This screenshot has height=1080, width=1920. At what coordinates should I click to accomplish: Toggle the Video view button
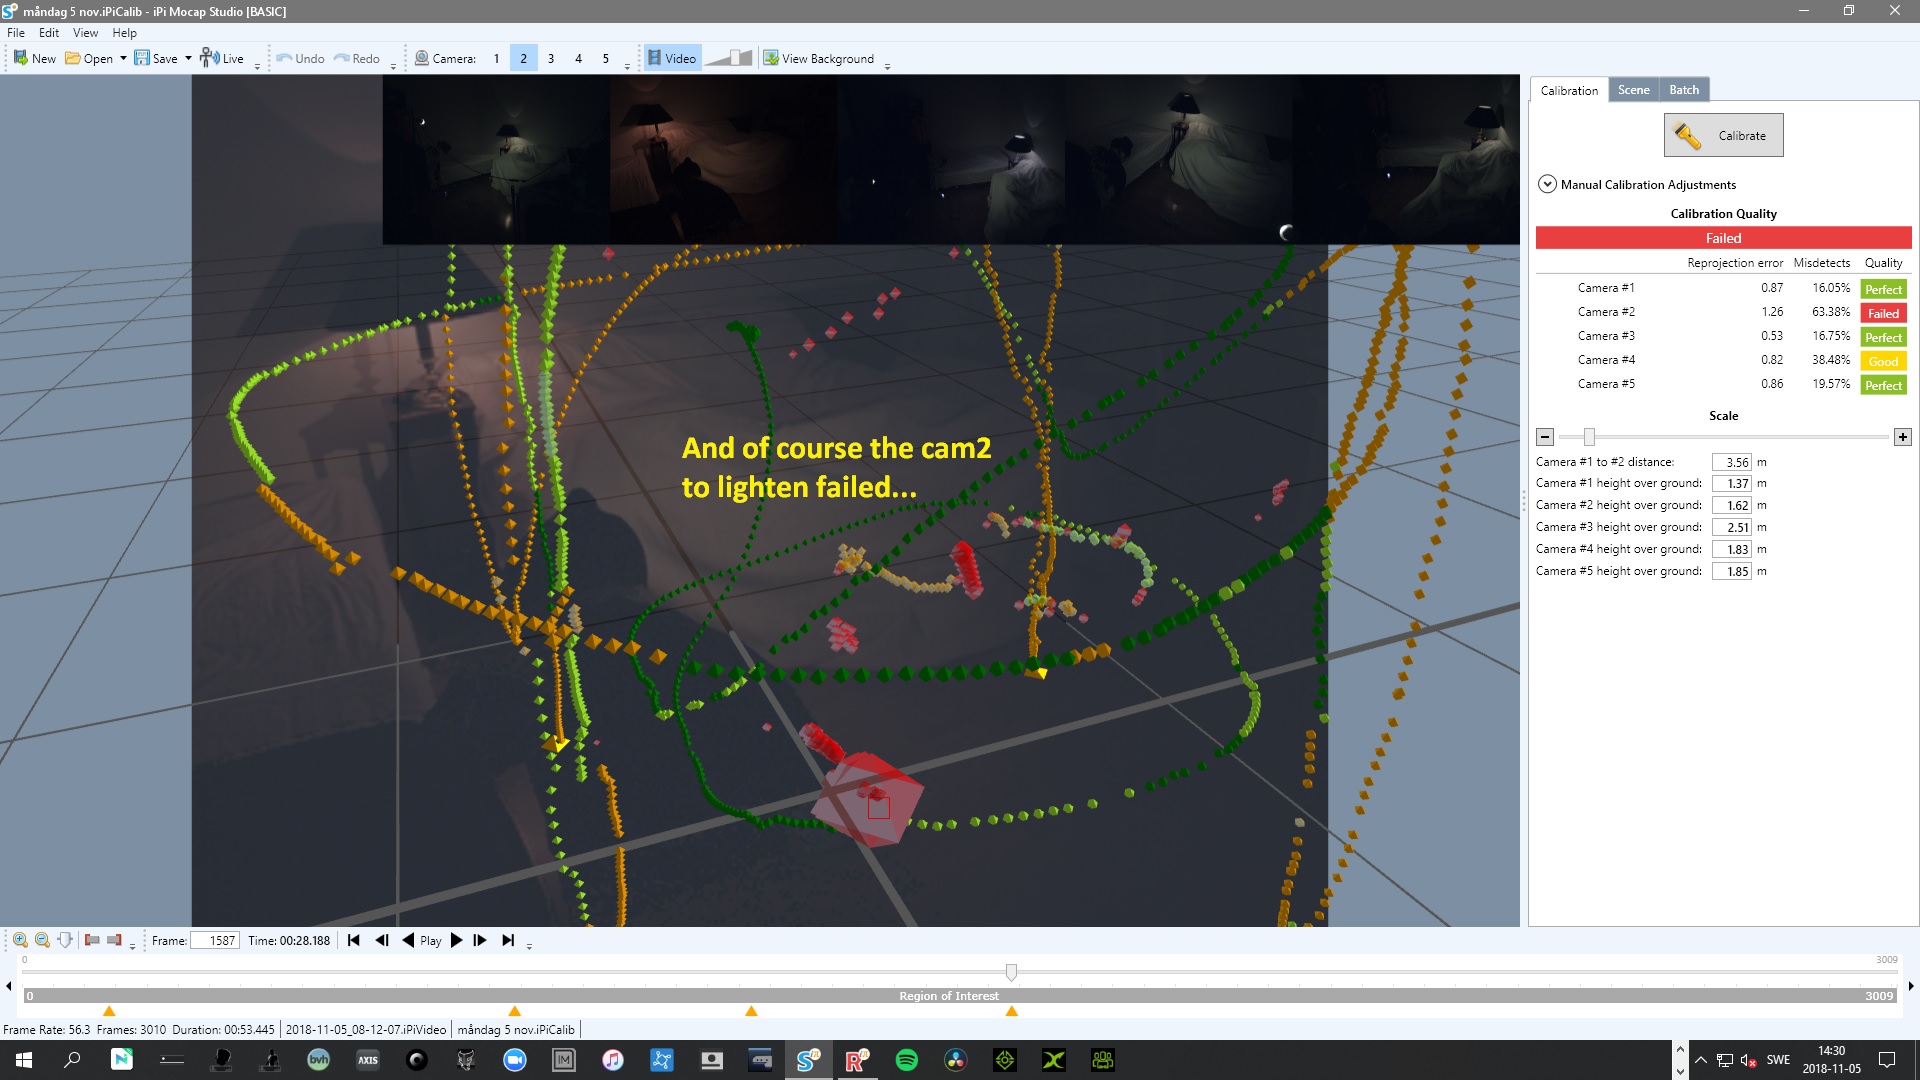(672, 58)
